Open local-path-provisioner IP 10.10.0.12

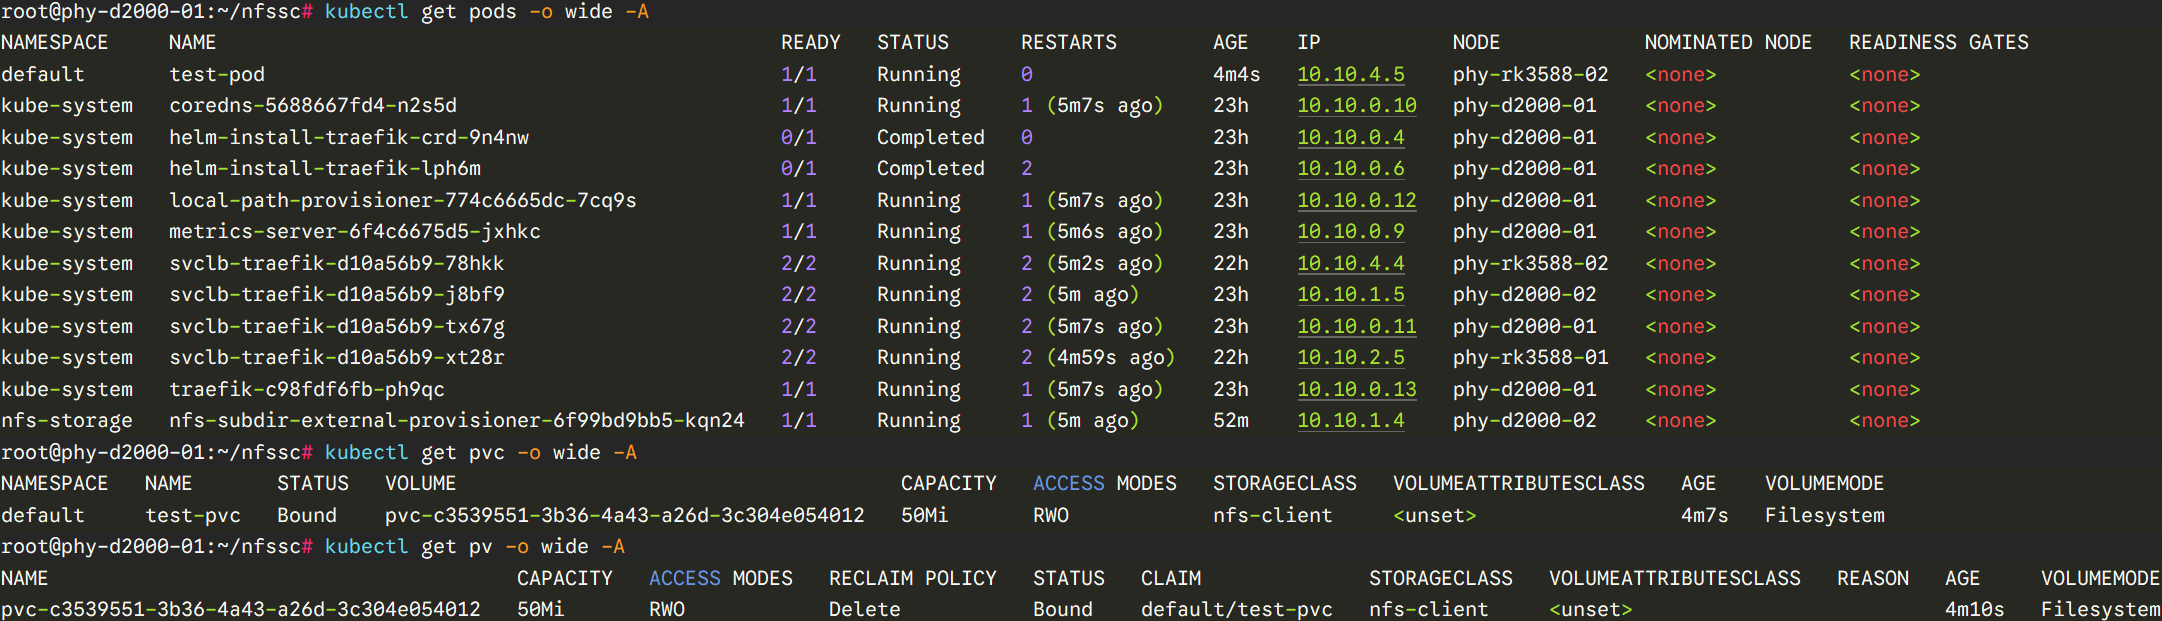(1356, 200)
